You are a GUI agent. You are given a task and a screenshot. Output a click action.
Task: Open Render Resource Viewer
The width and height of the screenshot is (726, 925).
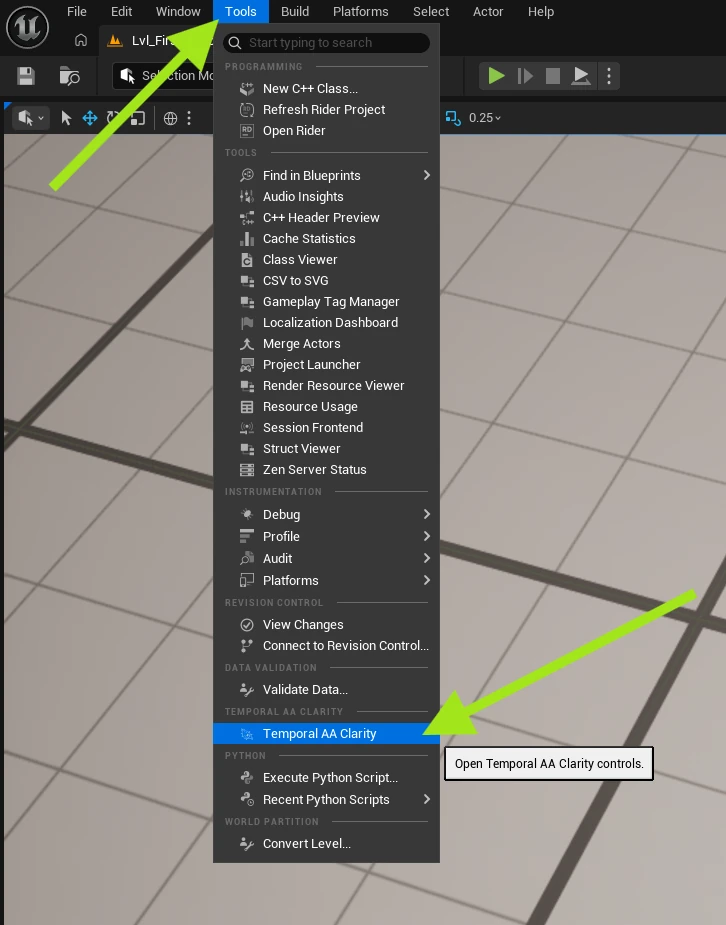[326, 386]
